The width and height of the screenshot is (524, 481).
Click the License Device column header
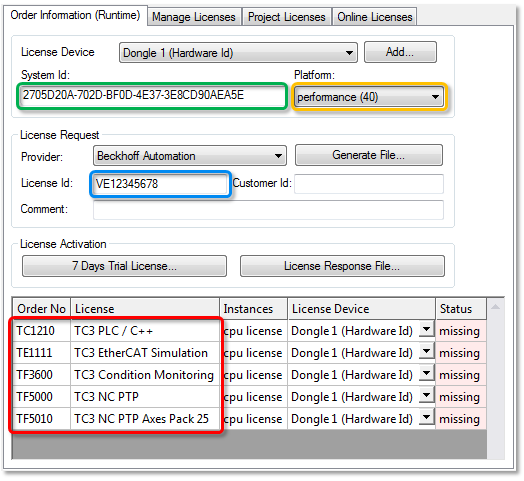click(362, 309)
